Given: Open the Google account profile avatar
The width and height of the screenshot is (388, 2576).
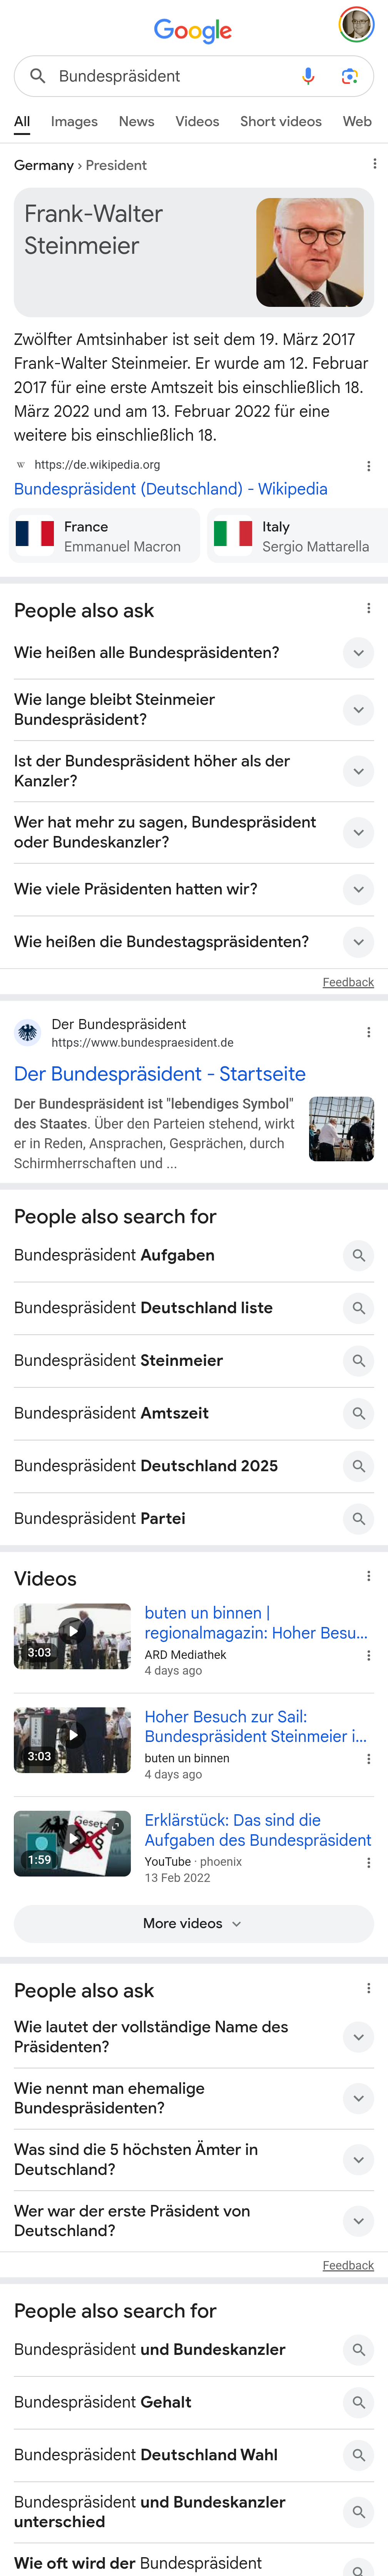Looking at the screenshot, I should 356,25.
